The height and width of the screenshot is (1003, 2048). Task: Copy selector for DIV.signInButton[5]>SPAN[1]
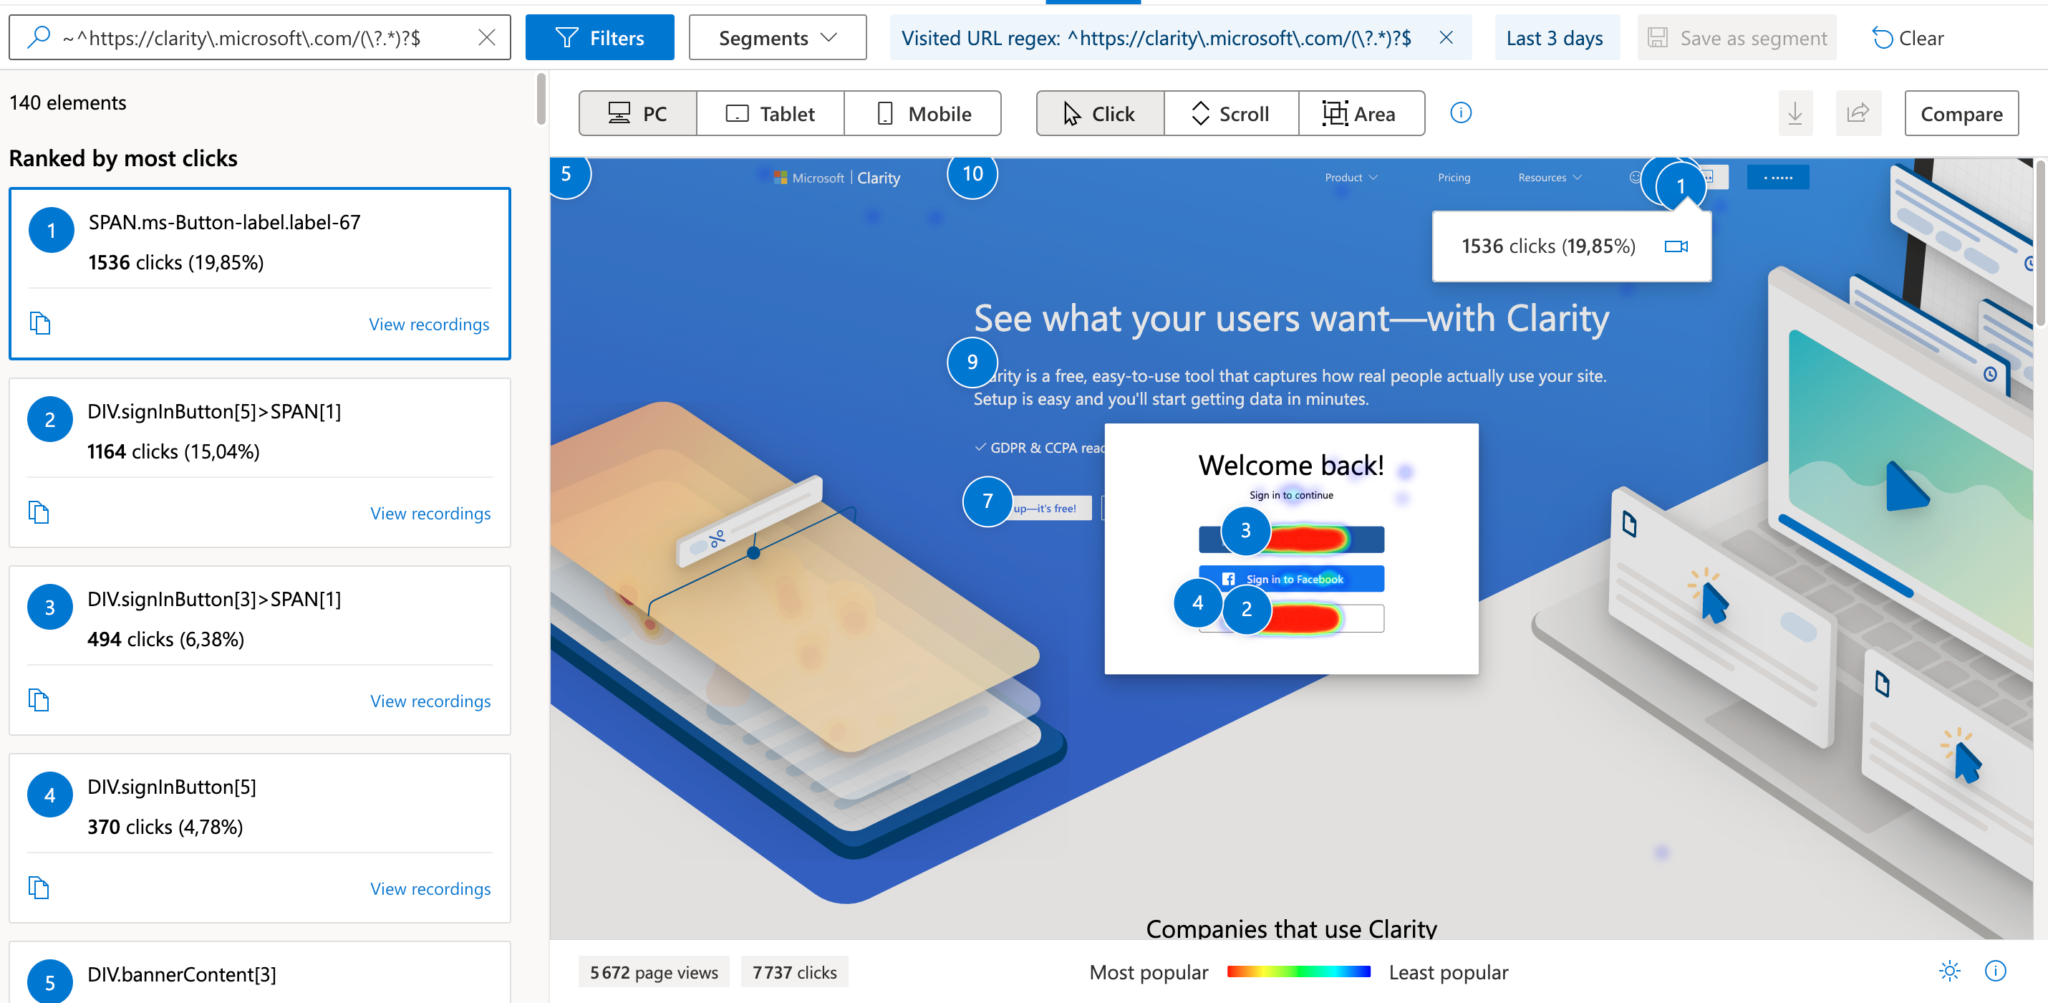tap(39, 512)
